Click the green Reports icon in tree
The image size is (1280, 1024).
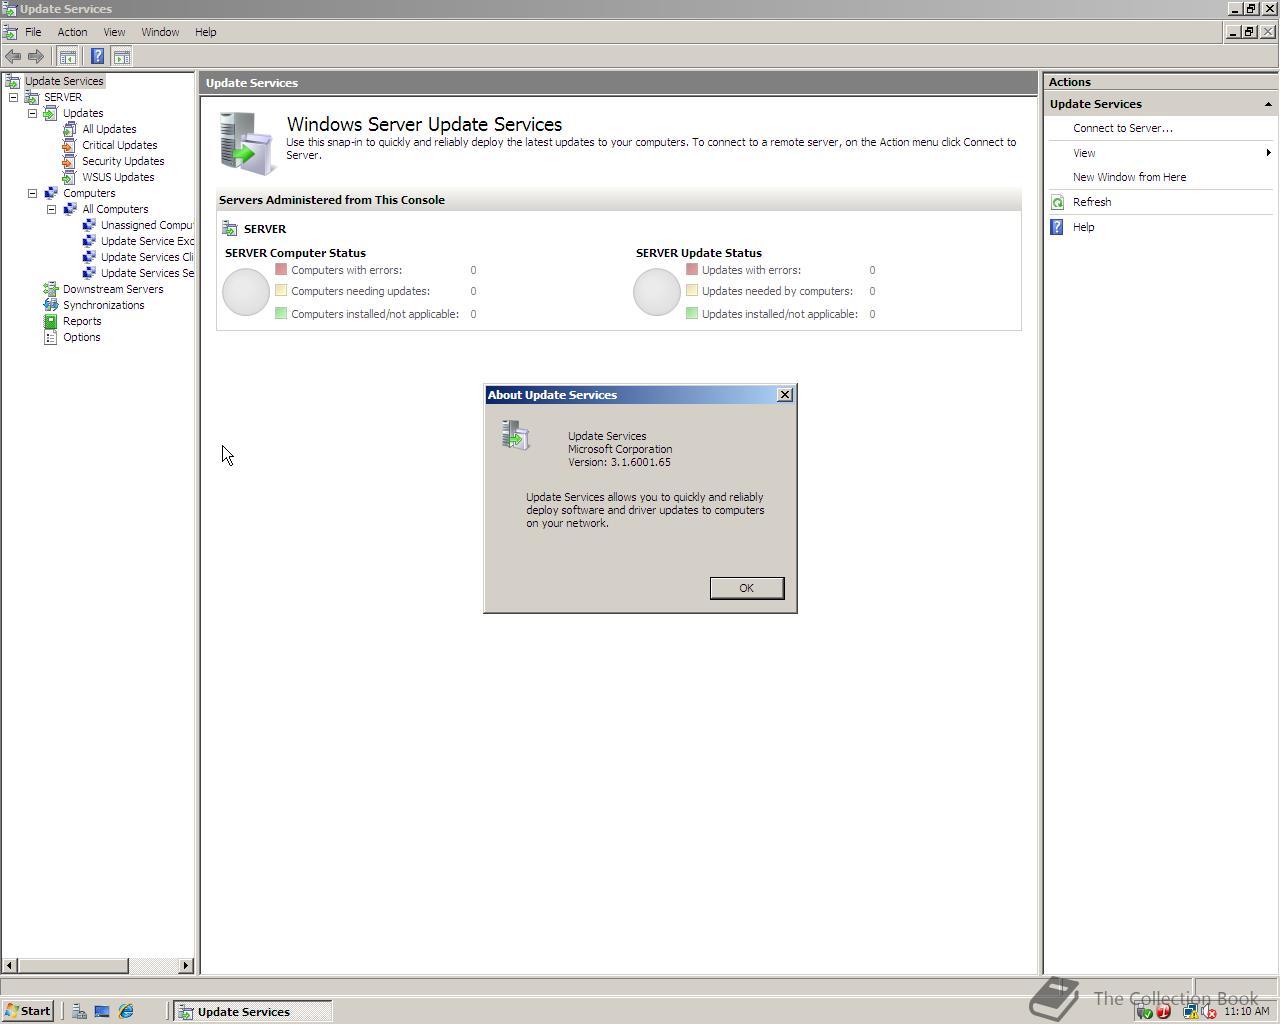(51, 321)
